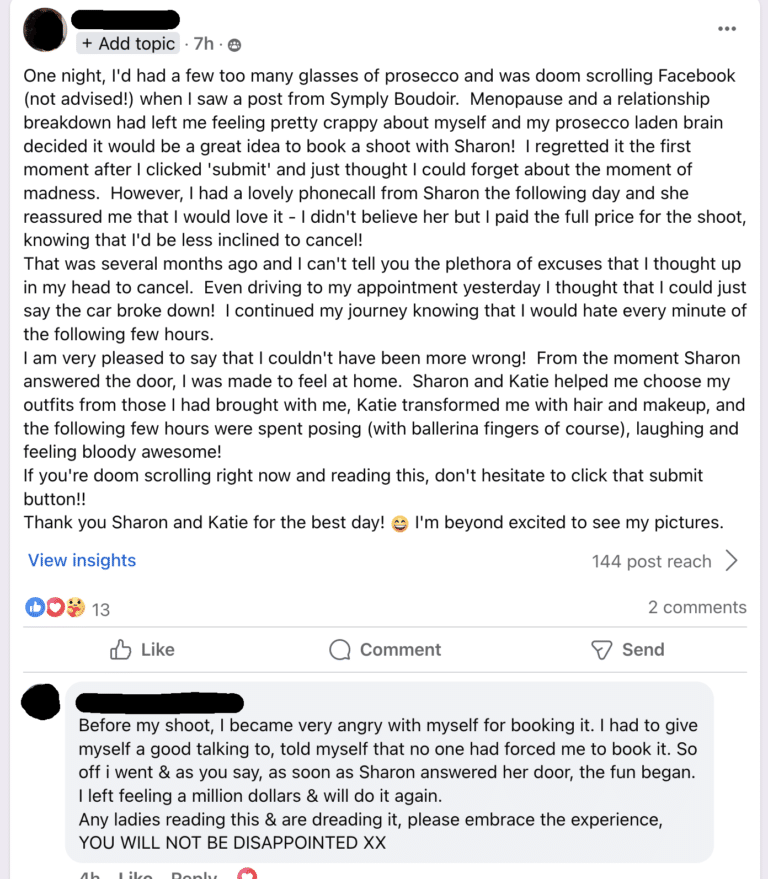Click the audience icon beside the 7h timestamp
Screen dimensions: 768x879
[x=234, y=45]
